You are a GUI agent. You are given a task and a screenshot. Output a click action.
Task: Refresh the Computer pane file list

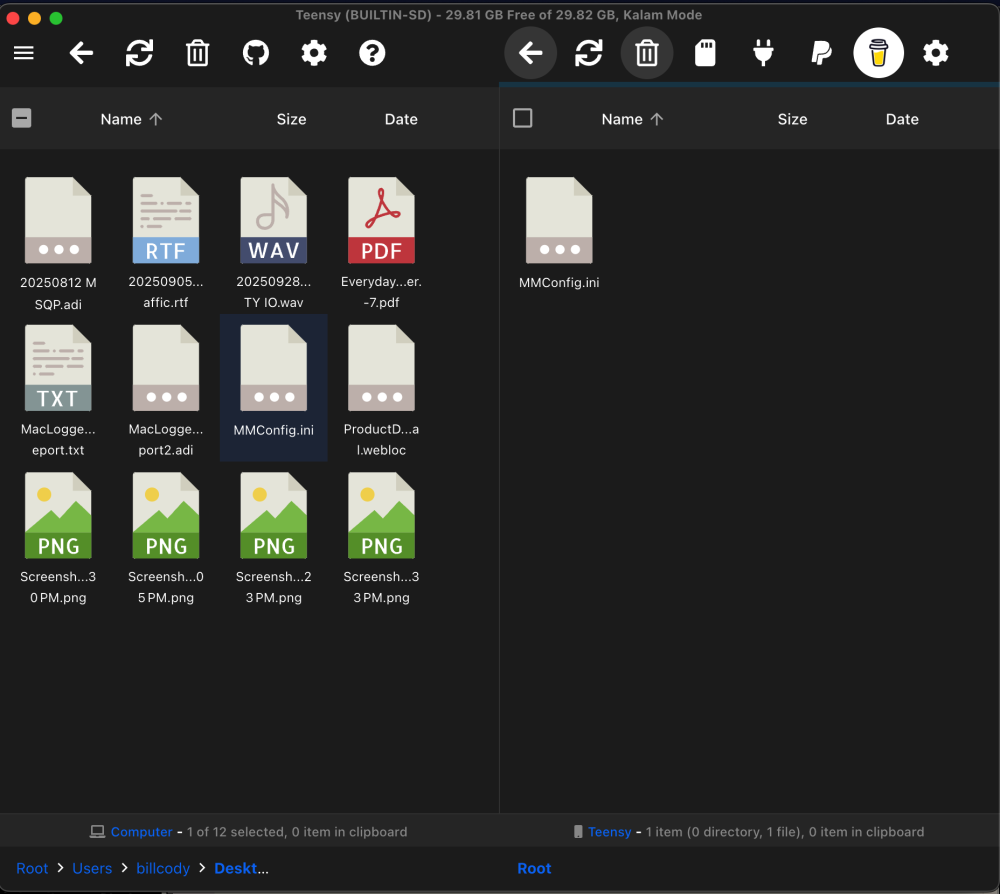[x=140, y=53]
